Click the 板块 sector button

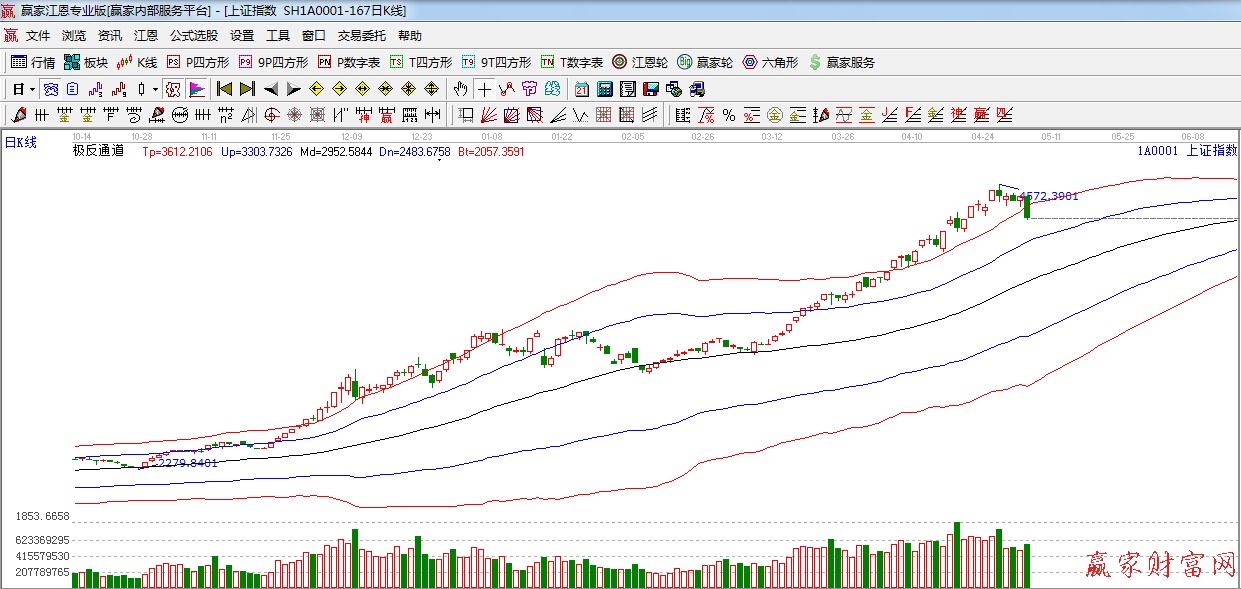point(85,62)
